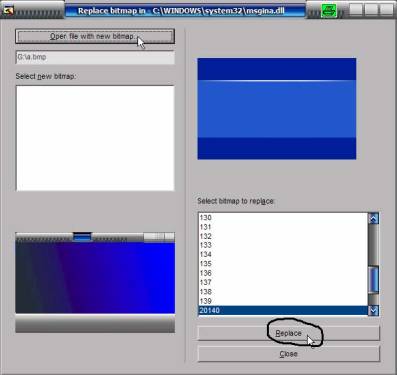Click scrollbar down arrow of bitmap list
The width and height of the screenshot is (397, 375).
[x=373, y=310]
